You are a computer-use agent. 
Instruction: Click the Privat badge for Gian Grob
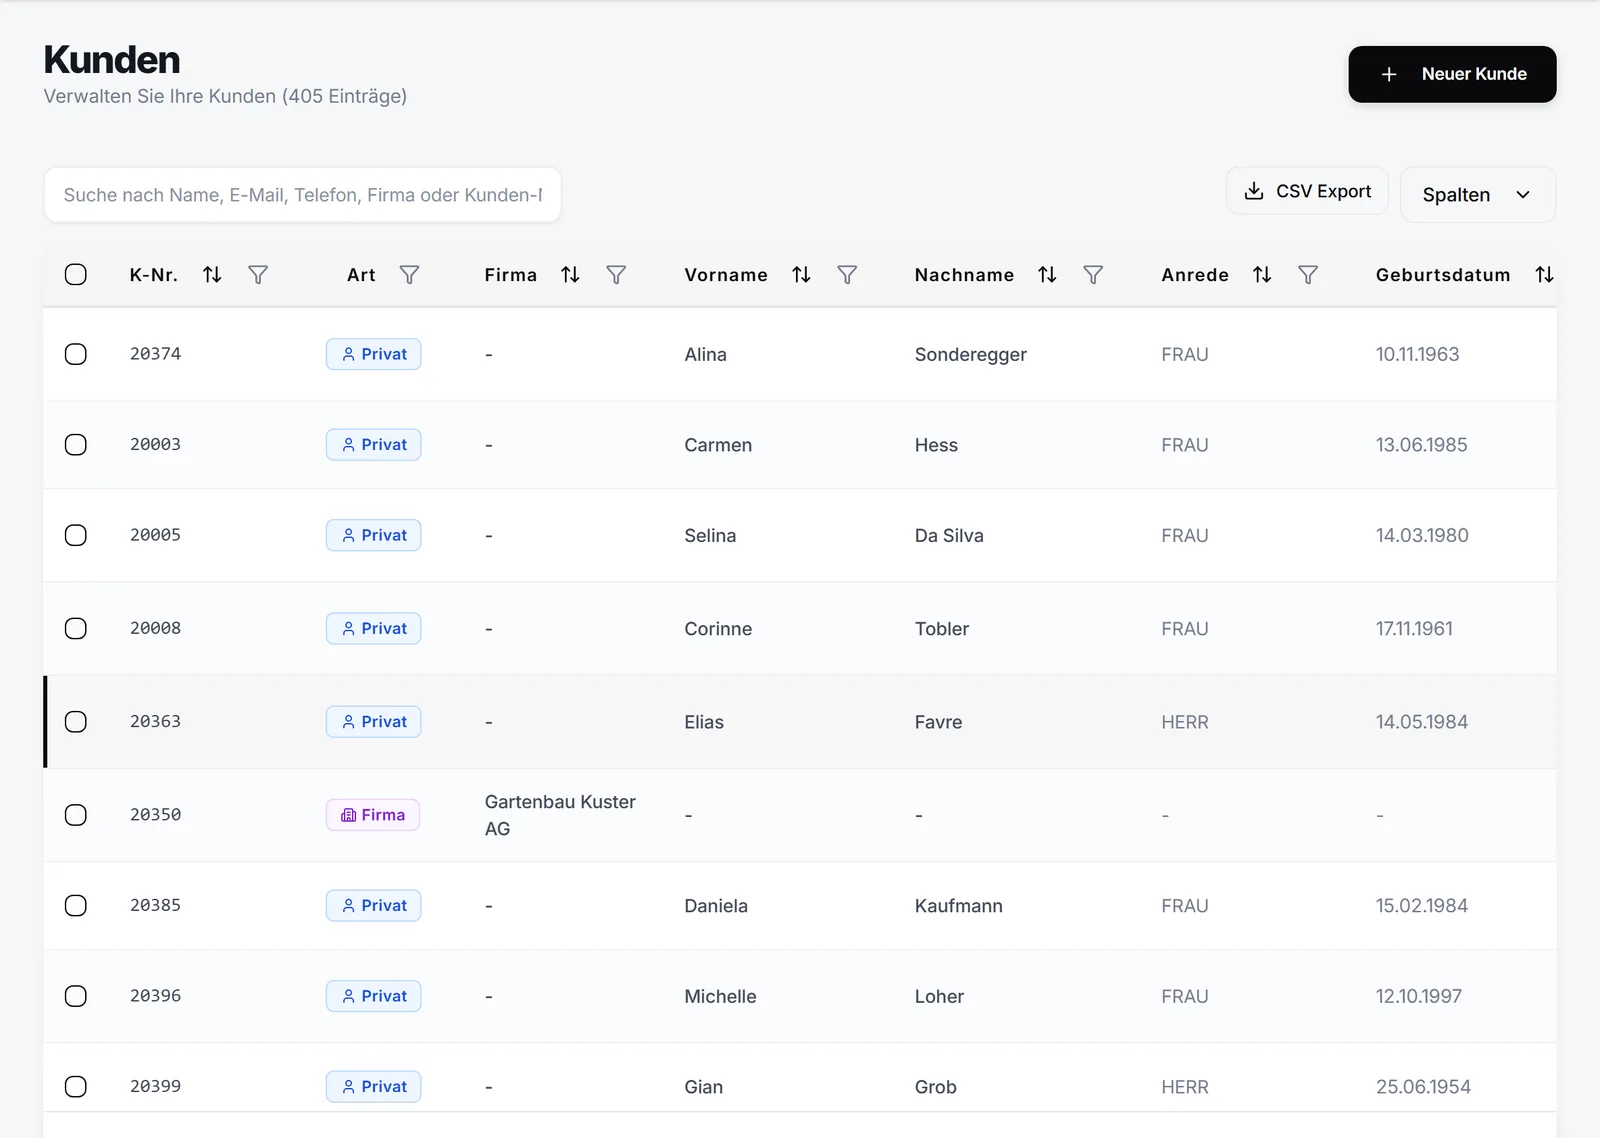[373, 1086]
